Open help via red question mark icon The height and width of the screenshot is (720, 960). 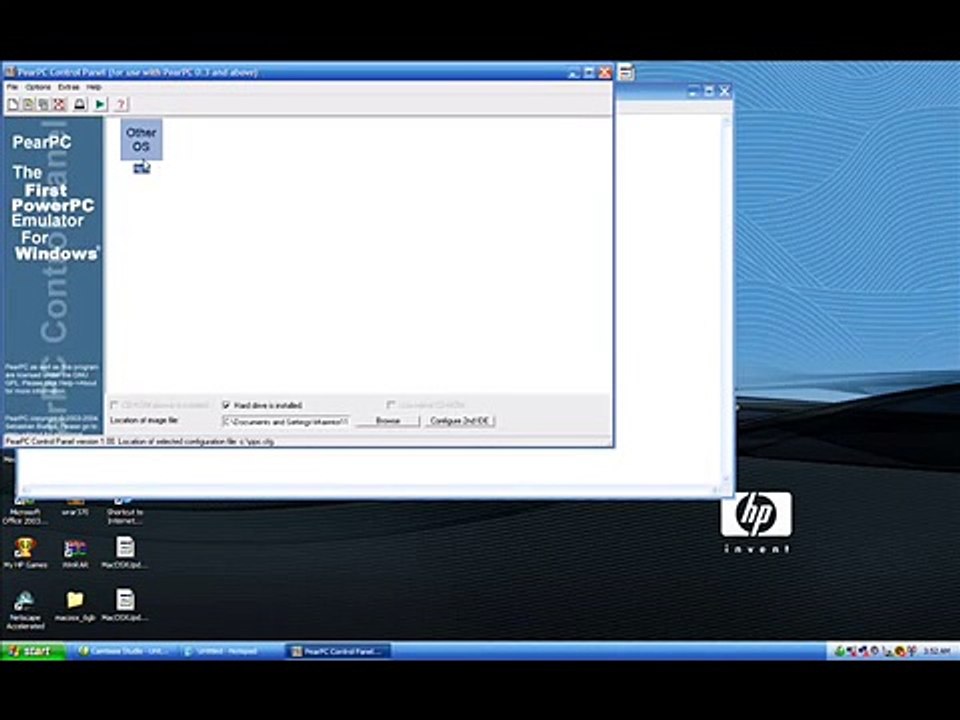point(121,105)
